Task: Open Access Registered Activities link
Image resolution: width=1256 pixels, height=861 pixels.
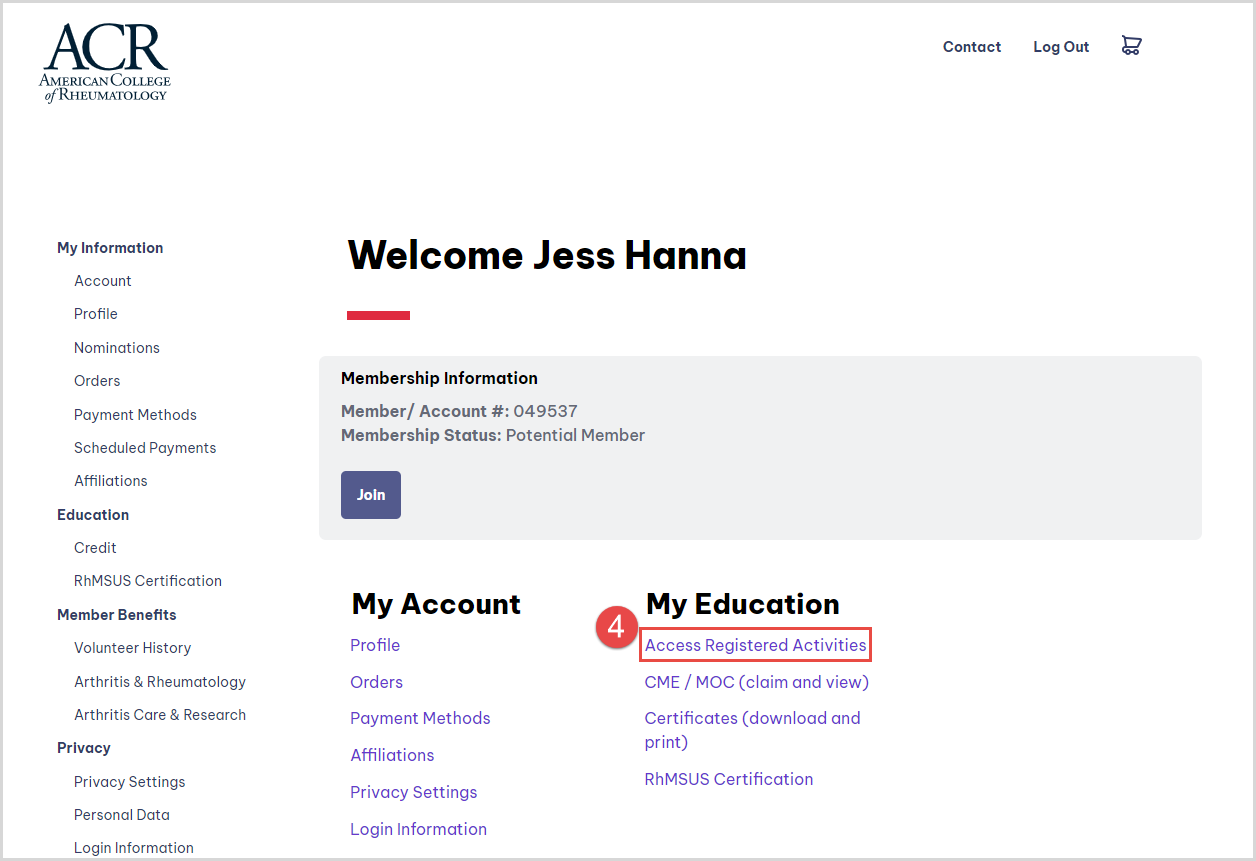Action: pyautogui.click(x=756, y=645)
